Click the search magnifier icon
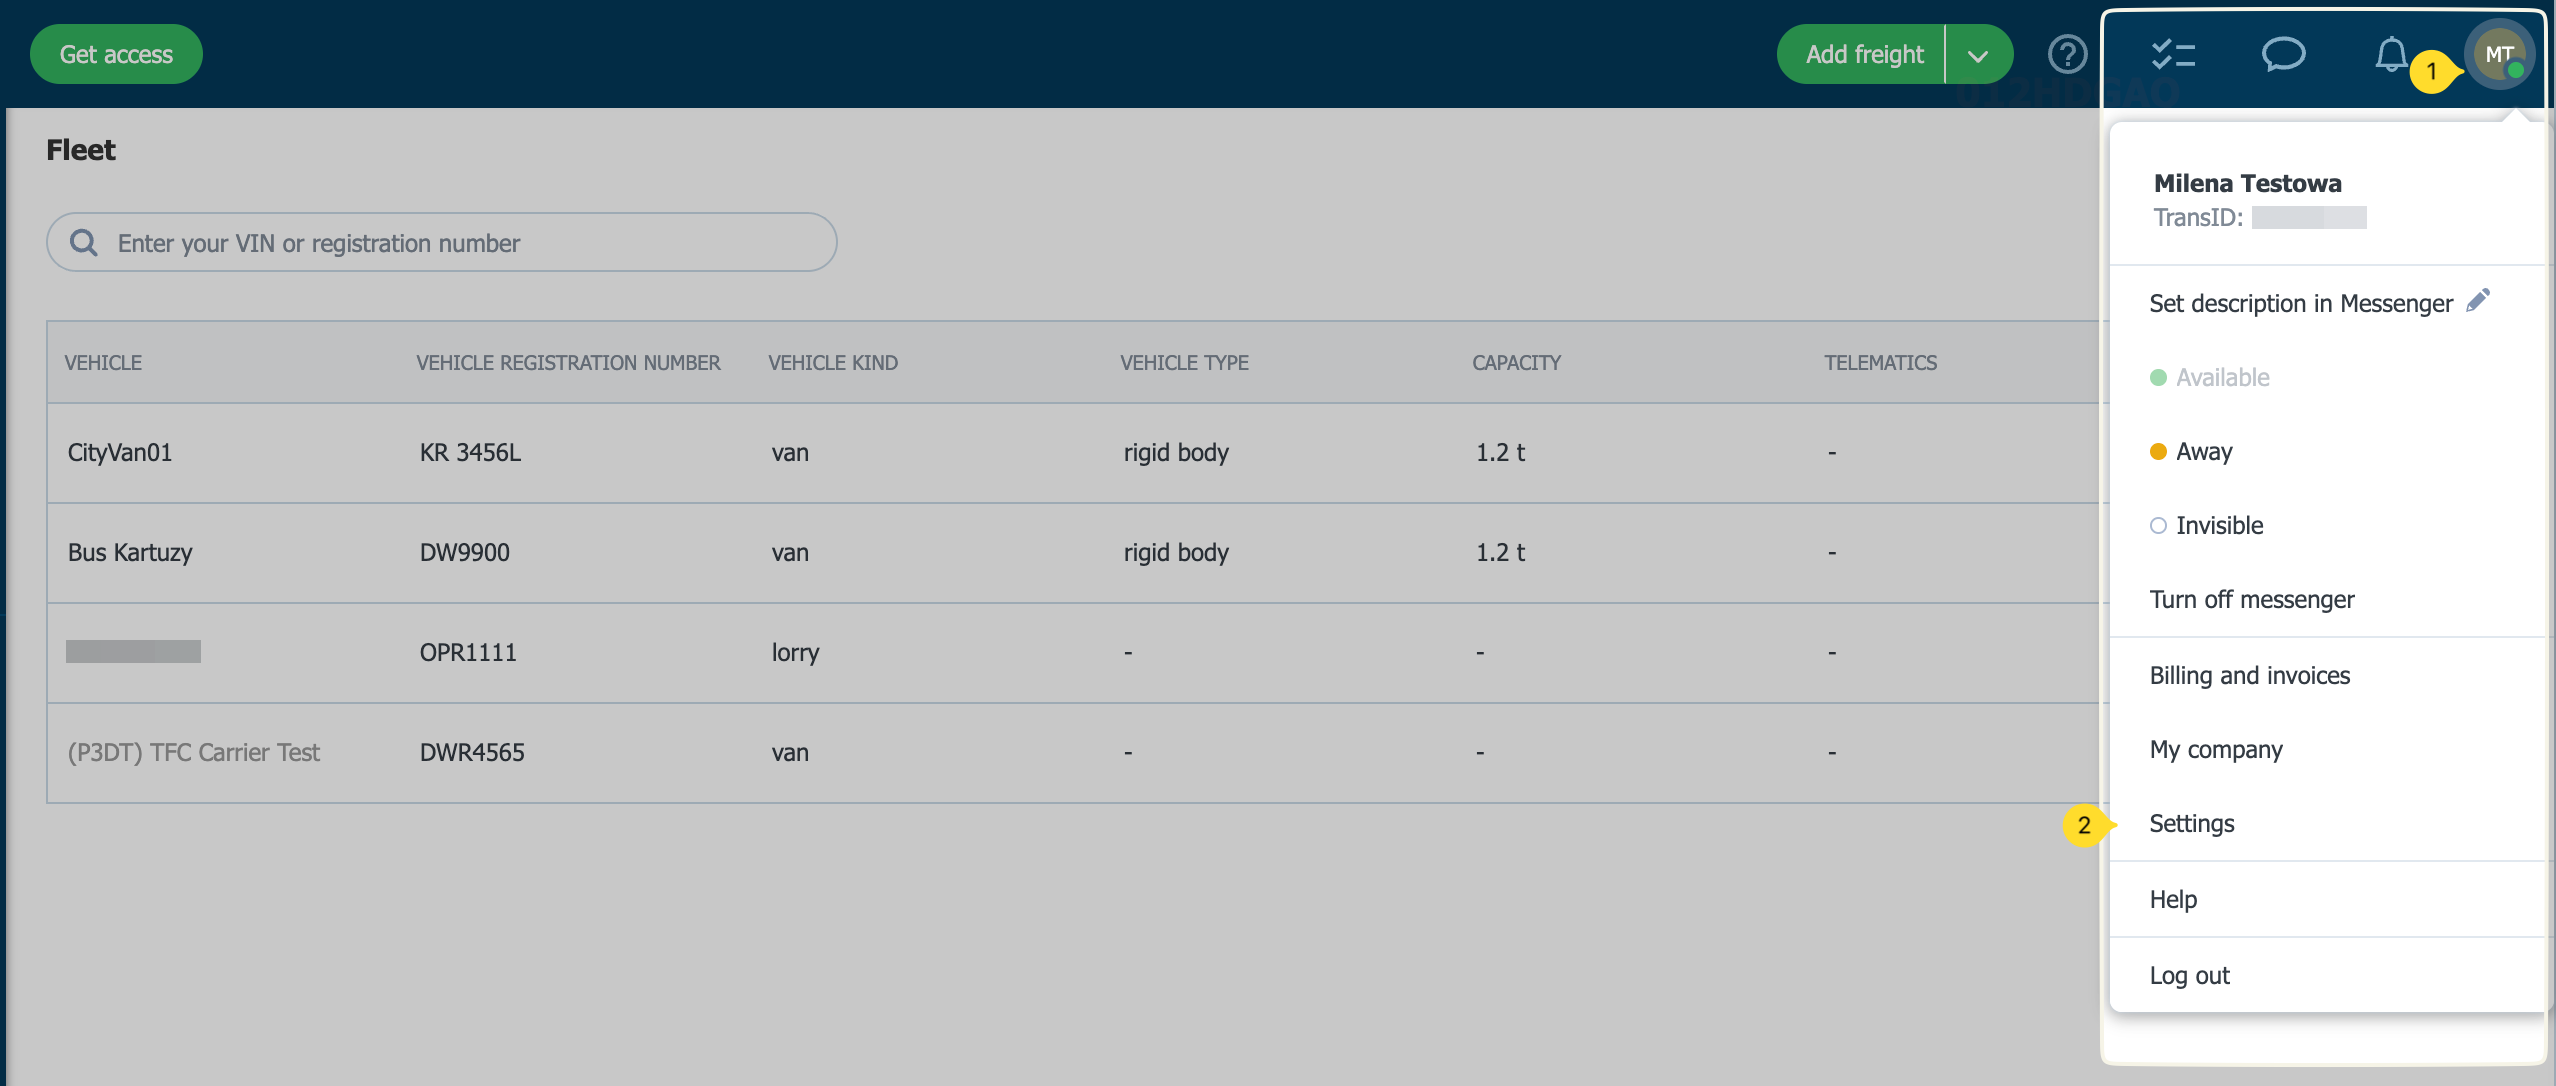Screen dimensions: 2556x1086 84,243
